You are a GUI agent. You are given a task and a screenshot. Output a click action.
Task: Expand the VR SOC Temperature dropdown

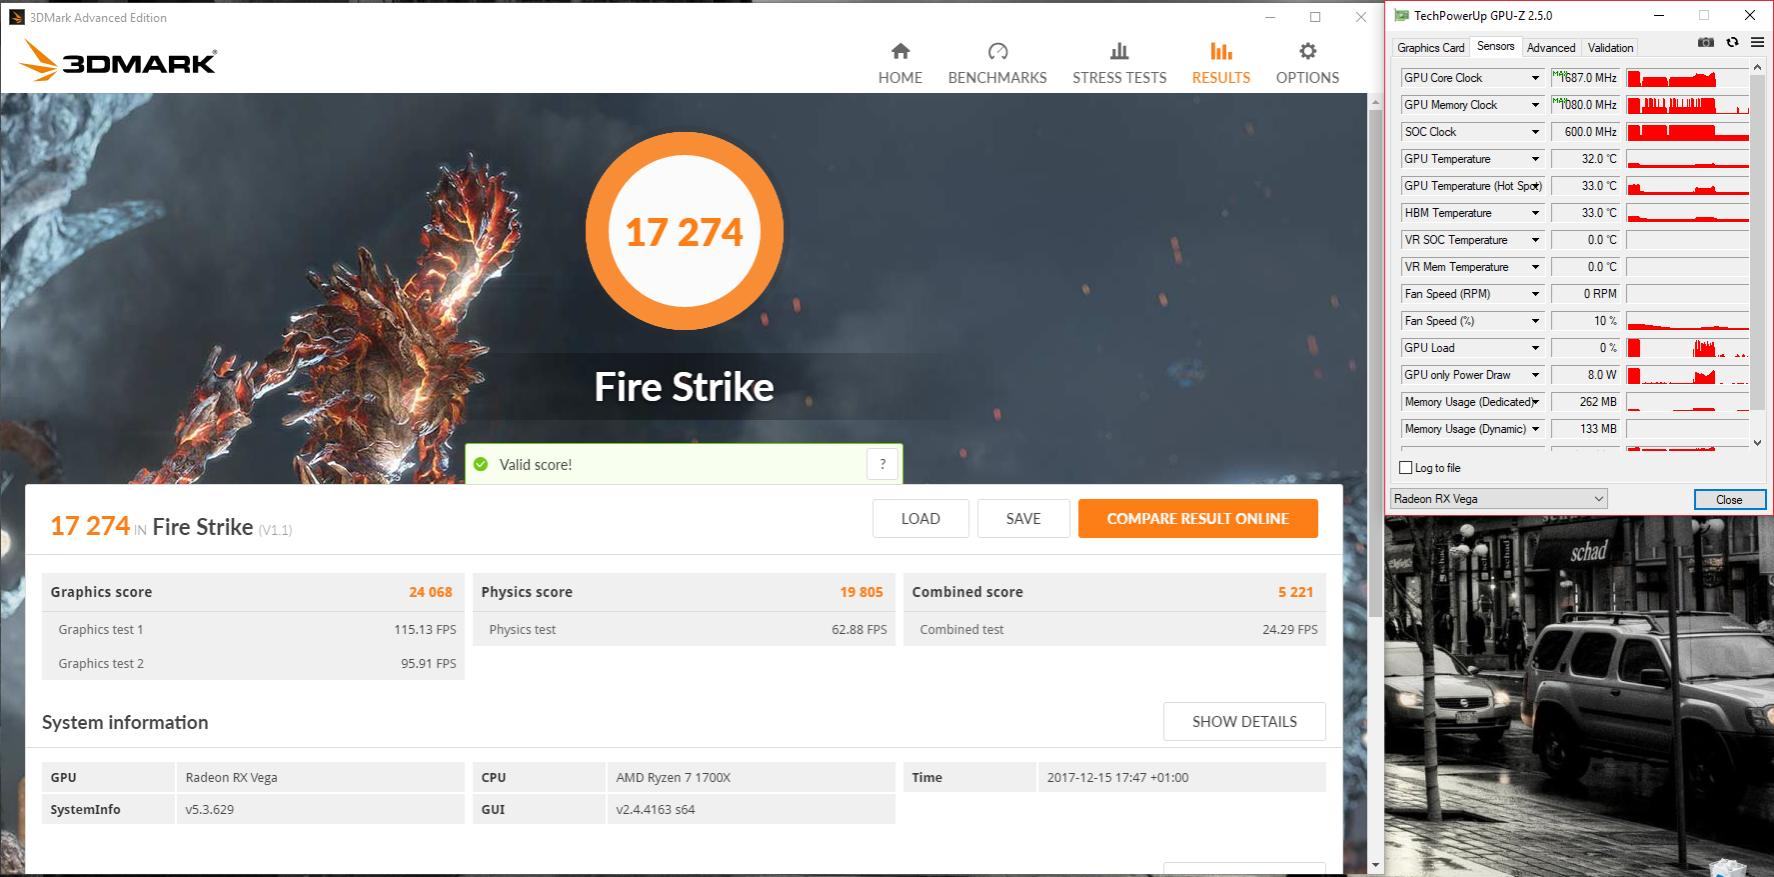1535,240
